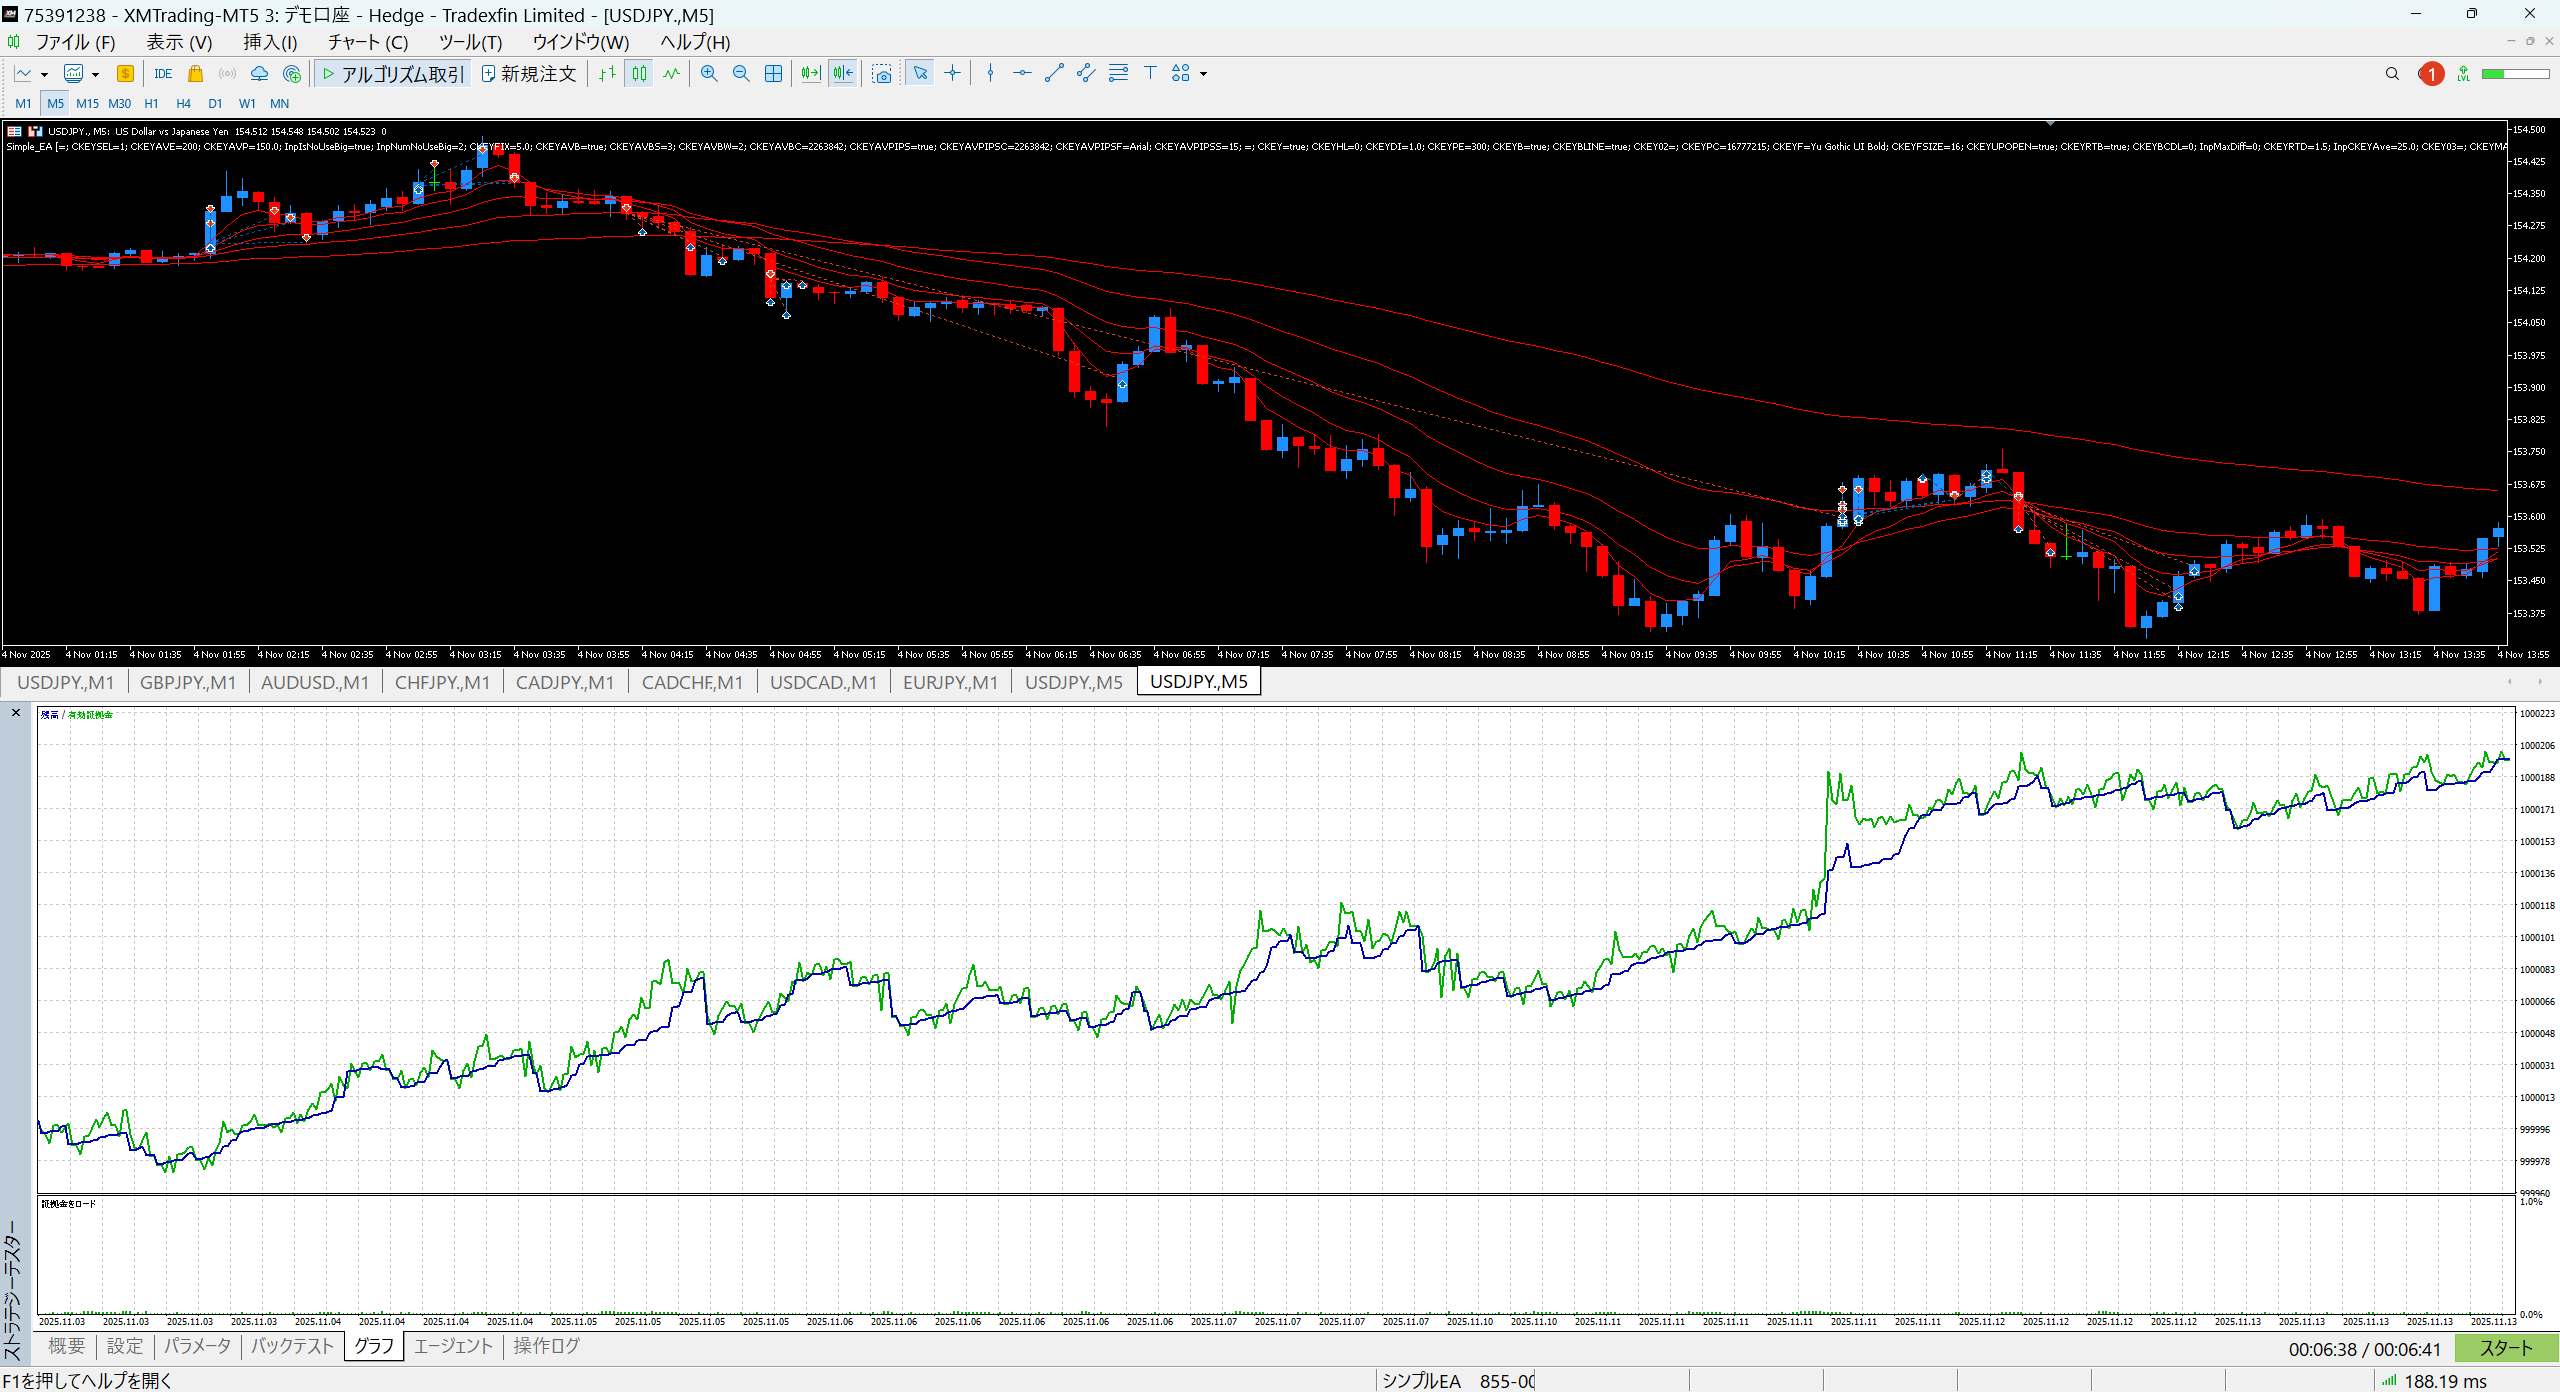The width and height of the screenshot is (2560, 1392).
Task: Expand the chart template dropdown arrow
Action: (x=96, y=74)
